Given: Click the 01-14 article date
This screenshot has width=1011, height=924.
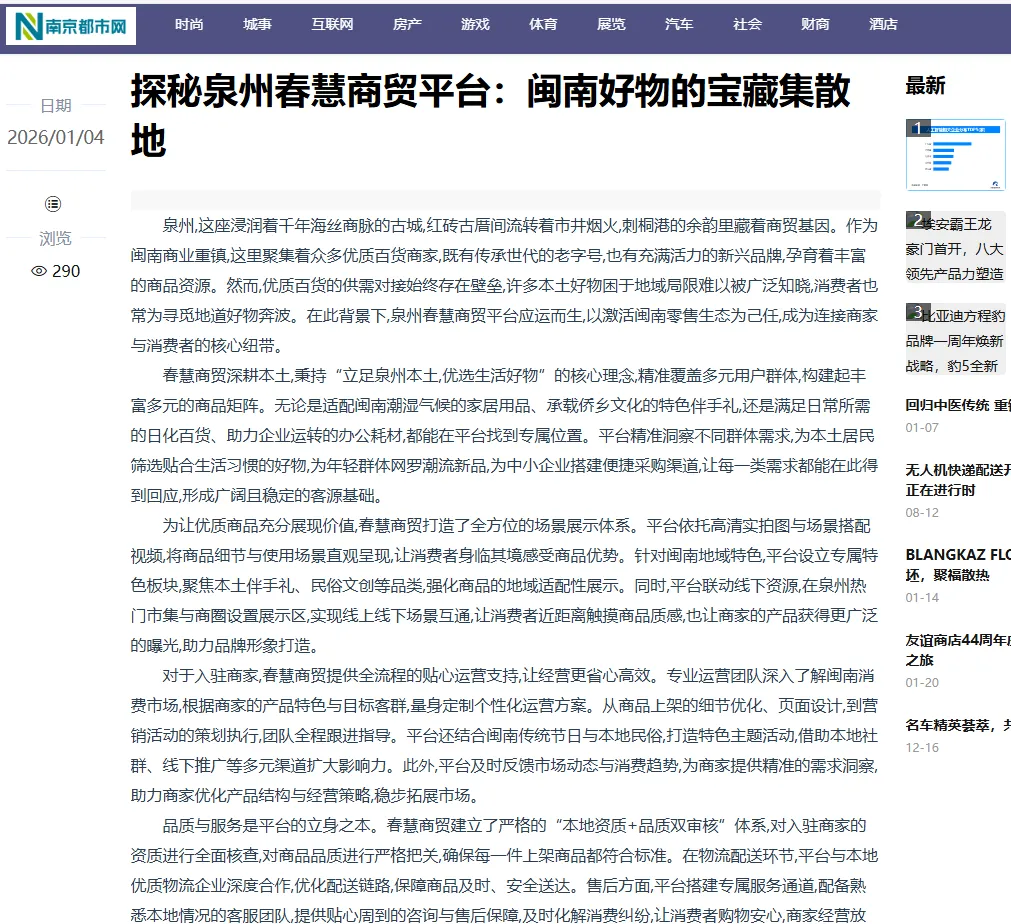Looking at the screenshot, I should click(x=922, y=598).
